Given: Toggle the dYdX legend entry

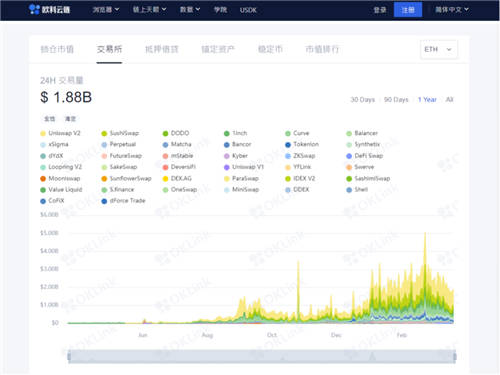Looking at the screenshot, I should pyautogui.click(x=52, y=156).
